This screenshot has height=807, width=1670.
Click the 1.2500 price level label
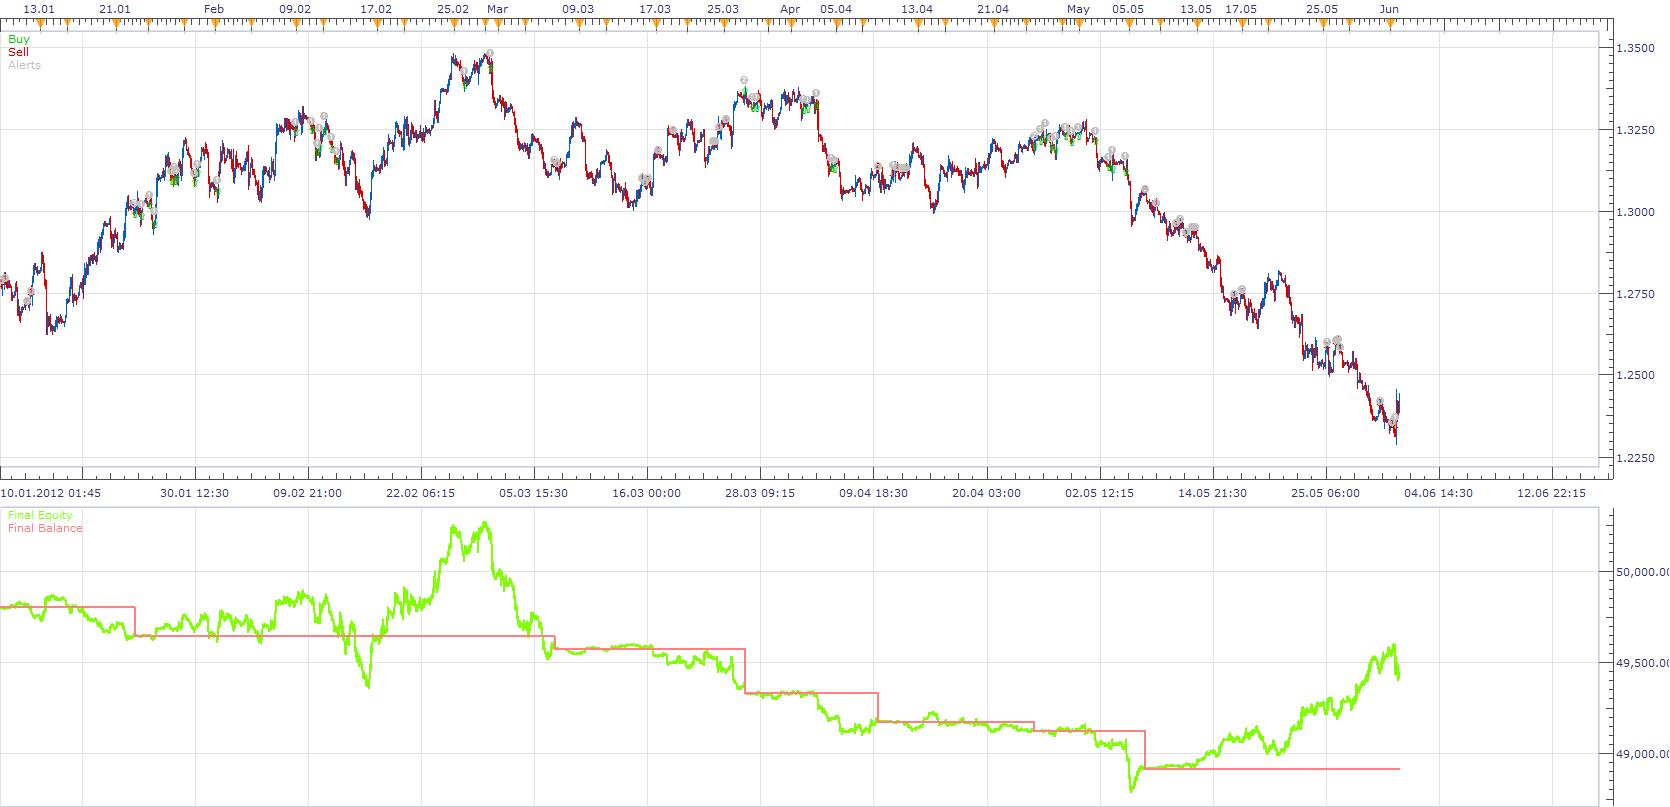point(1636,376)
